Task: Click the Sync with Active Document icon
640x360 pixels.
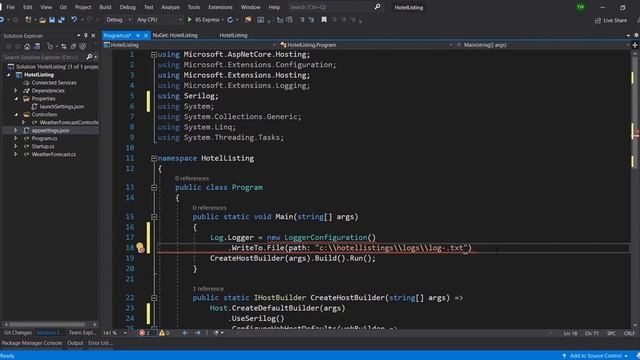Action: [64, 47]
